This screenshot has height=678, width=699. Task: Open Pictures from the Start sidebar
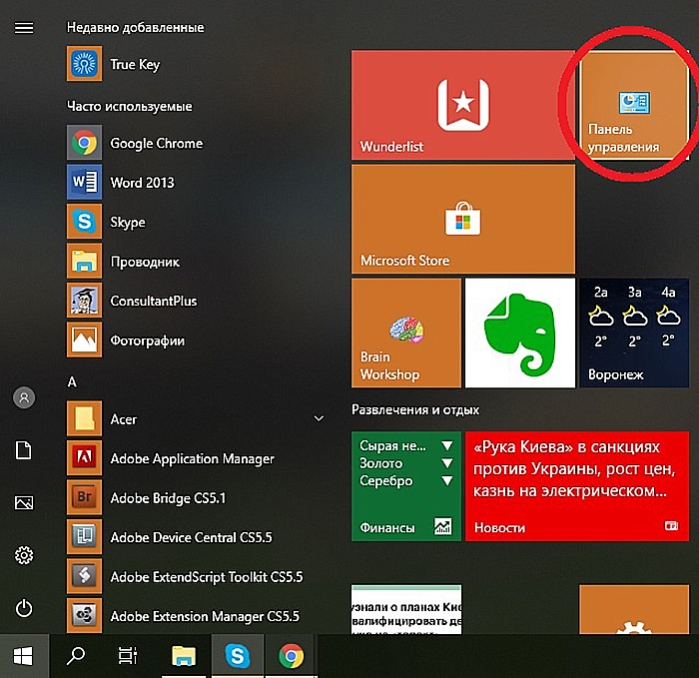click(x=24, y=502)
